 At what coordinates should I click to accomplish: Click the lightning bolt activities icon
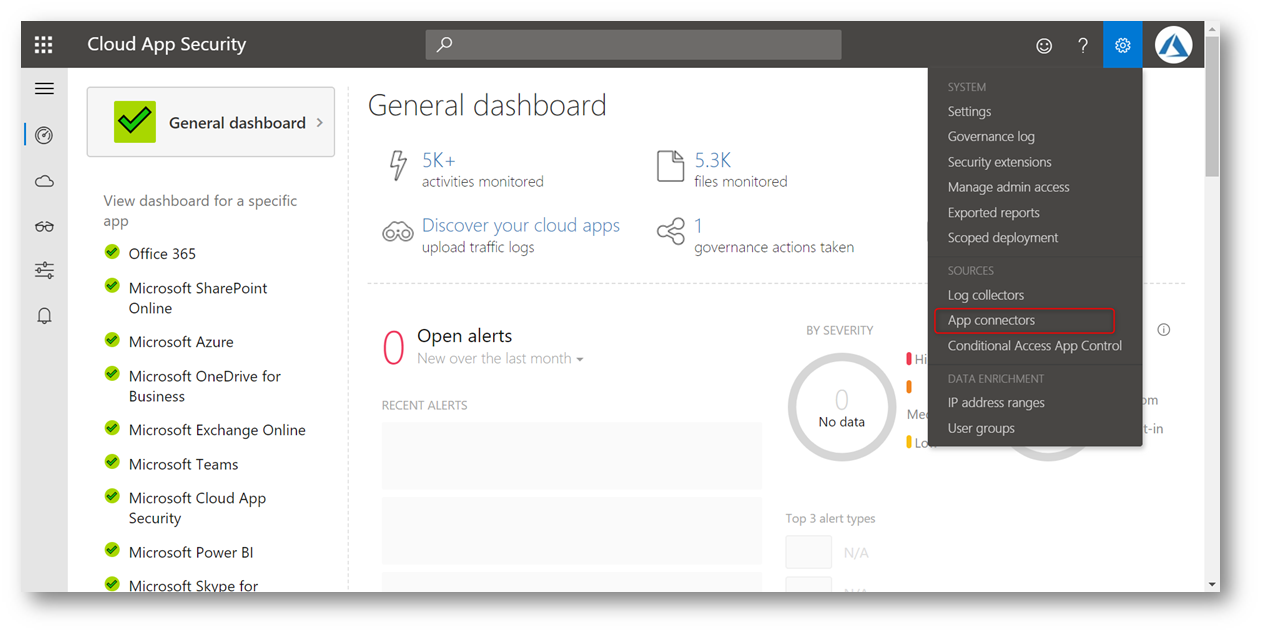[x=398, y=167]
